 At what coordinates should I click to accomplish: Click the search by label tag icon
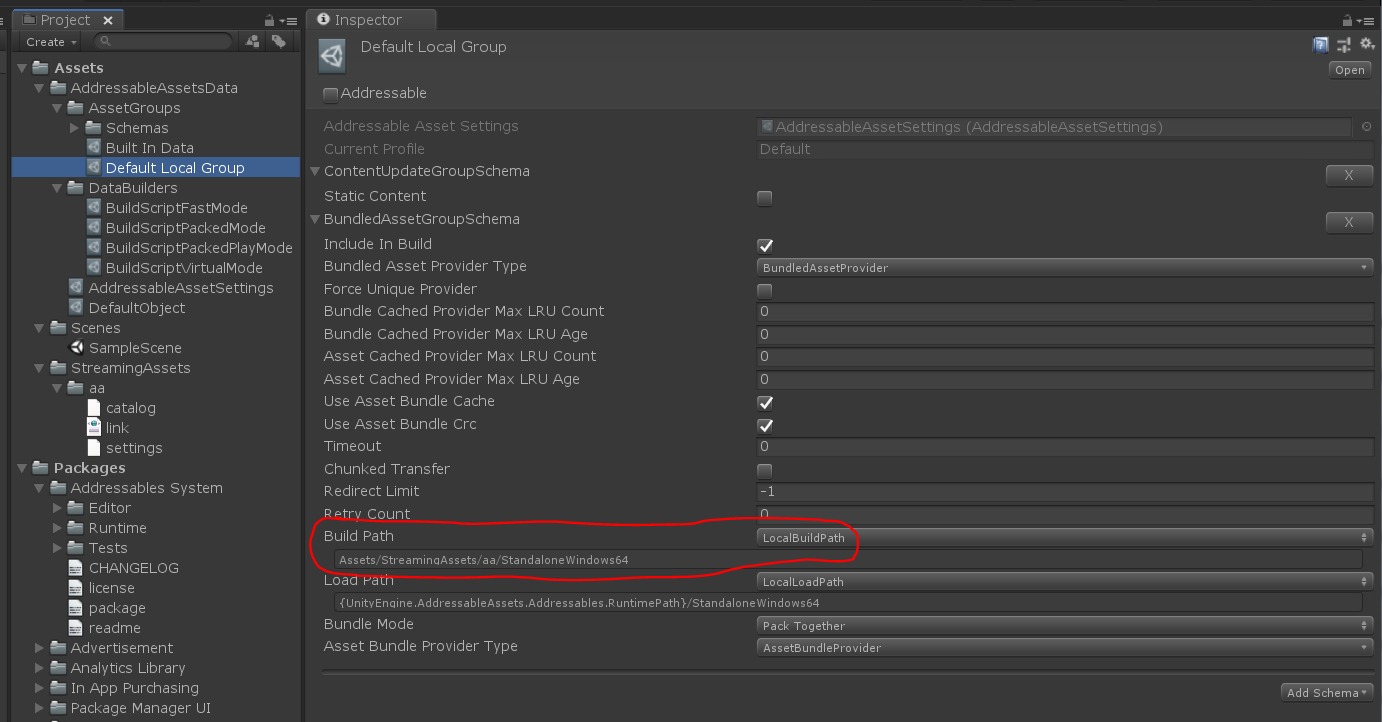pyautogui.click(x=278, y=41)
